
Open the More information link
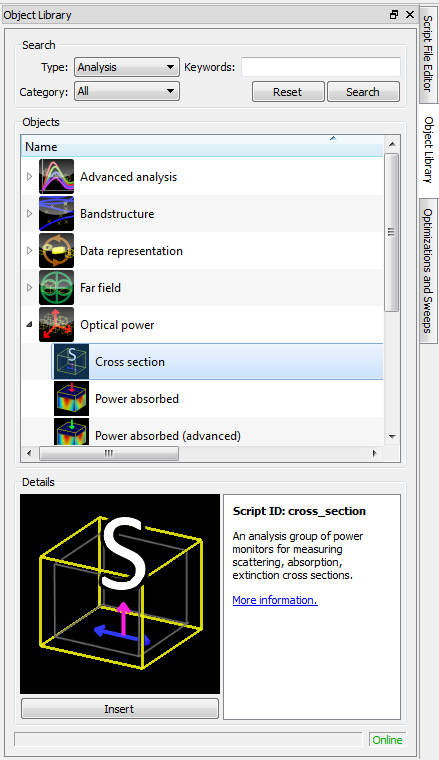click(x=275, y=600)
